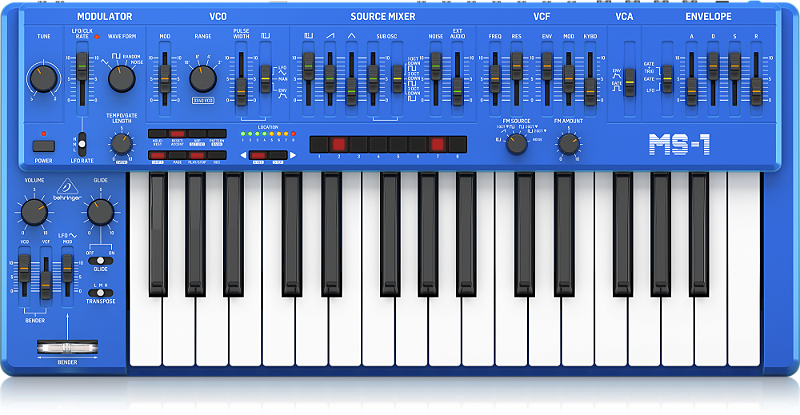Click the Behringer logo above the bender section
The image size is (800, 415).
click(x=67, y=189)
